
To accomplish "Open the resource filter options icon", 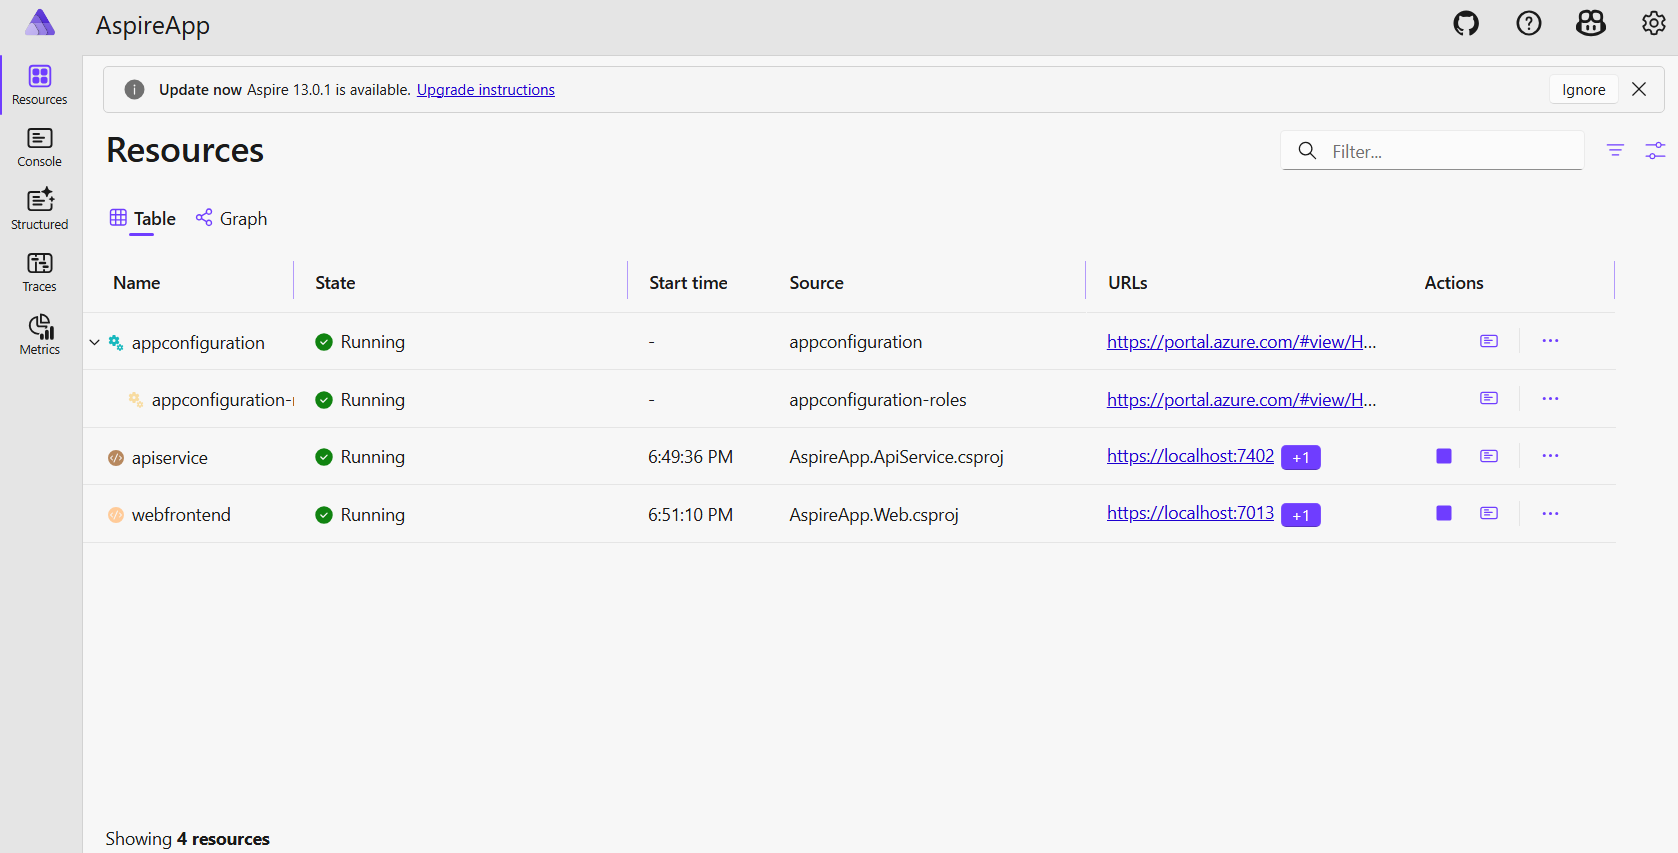I will [x=1615, y=150].
